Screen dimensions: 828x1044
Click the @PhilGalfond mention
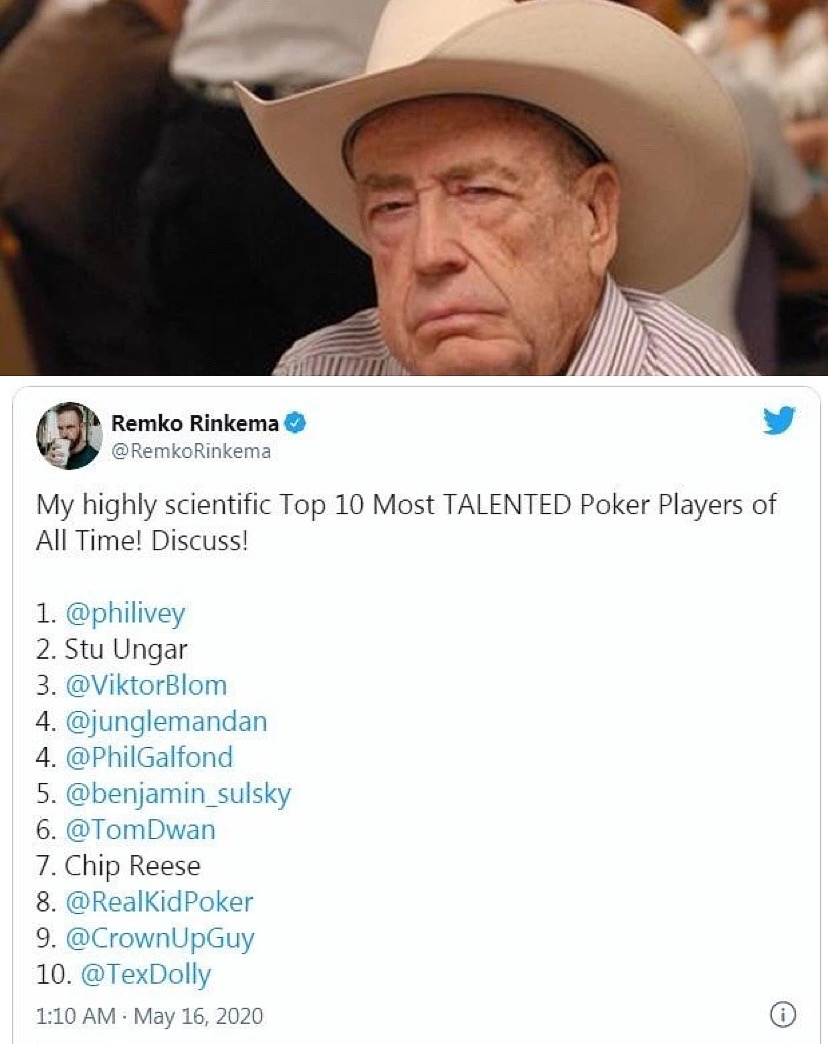point(149,758)
